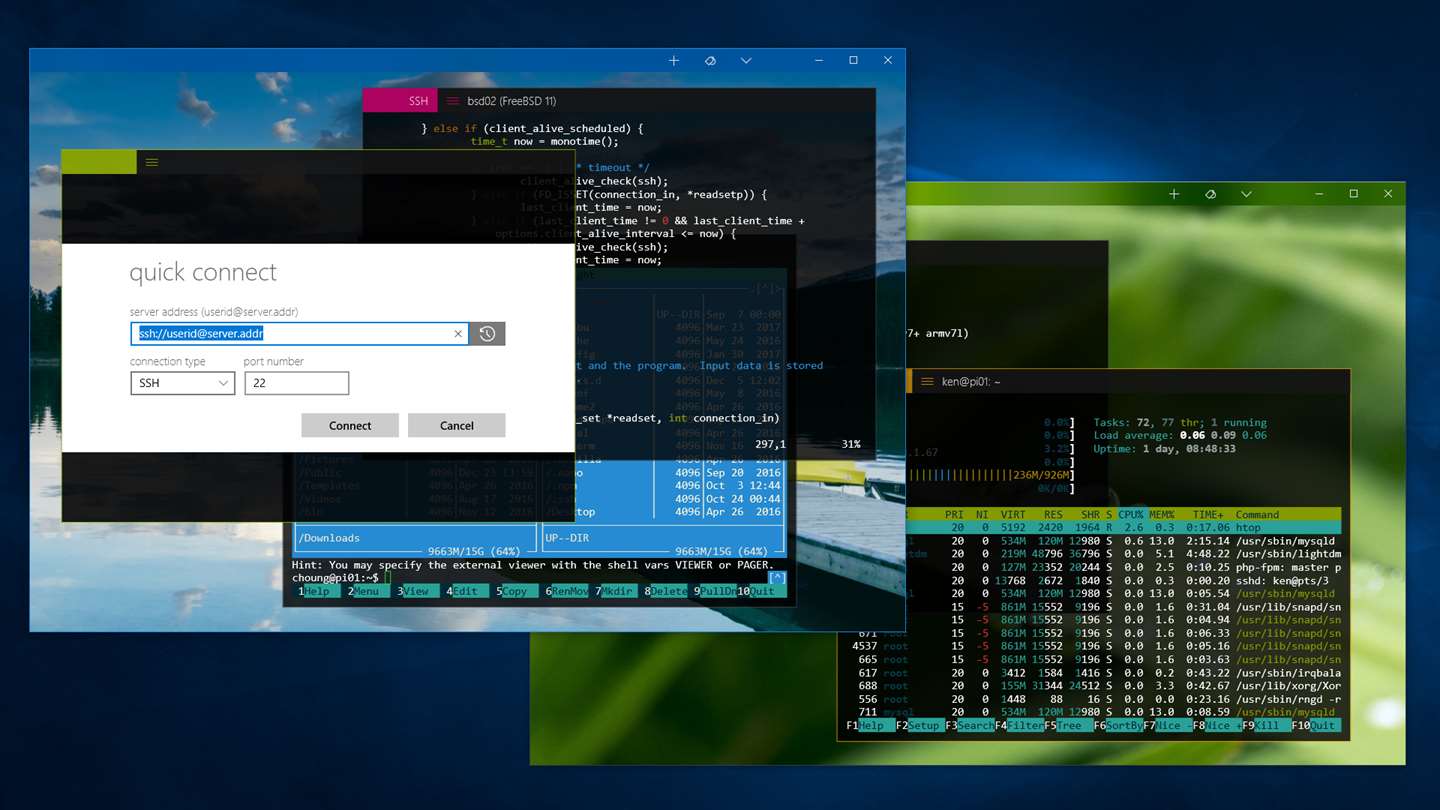Viewport: 1440px width, 810px height.
Task: Click the /Downloads entry in the file manager
Action: [x=329, y=538]
